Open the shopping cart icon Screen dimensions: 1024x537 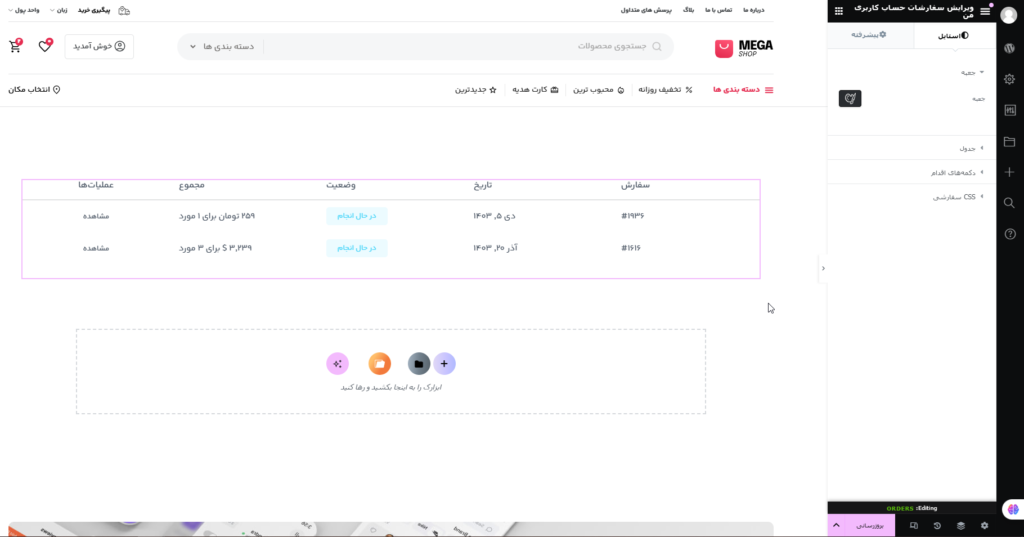(x=15, y=47)
